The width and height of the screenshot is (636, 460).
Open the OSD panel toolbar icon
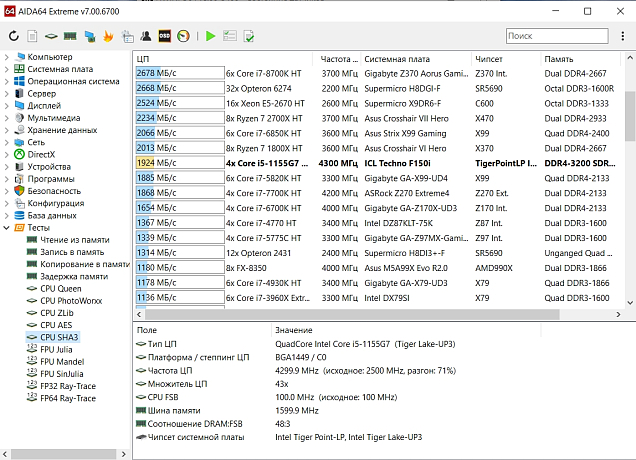pos(164,36)
